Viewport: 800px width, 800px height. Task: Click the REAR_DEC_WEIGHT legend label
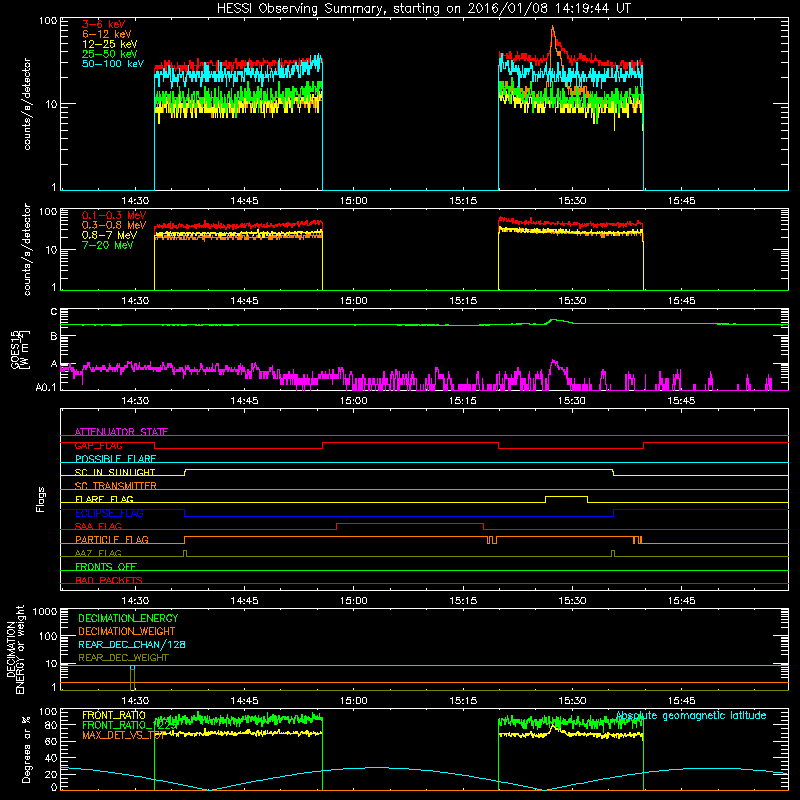(x=123, y=658)
